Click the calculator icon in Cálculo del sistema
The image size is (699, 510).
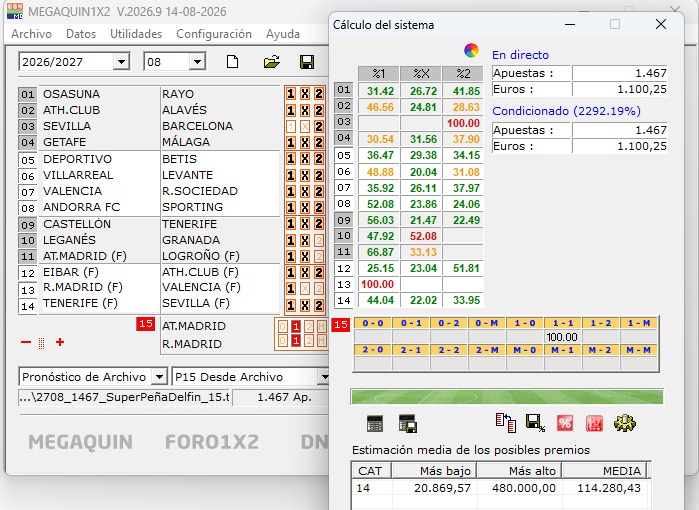[374, 424]
